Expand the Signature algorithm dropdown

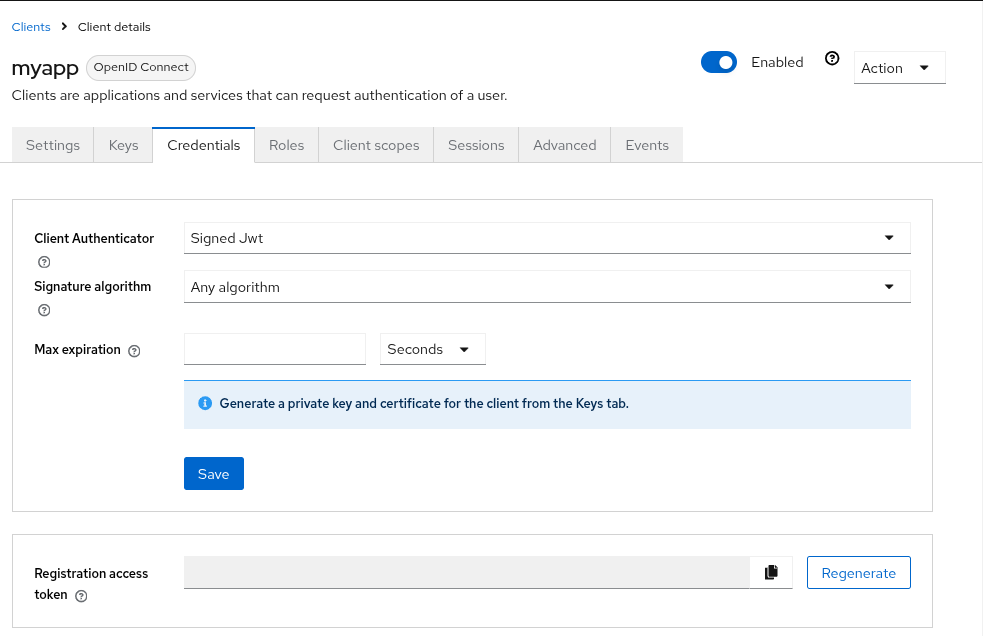[x=547, y=287]
